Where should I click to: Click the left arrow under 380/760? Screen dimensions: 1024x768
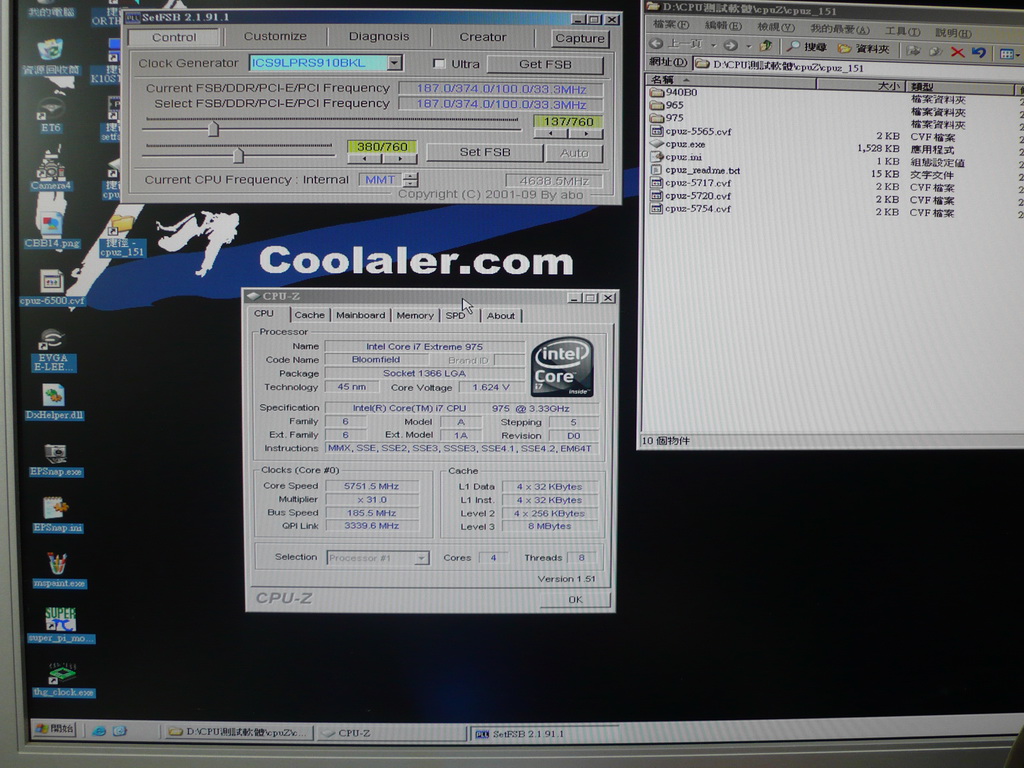point(364,159)
